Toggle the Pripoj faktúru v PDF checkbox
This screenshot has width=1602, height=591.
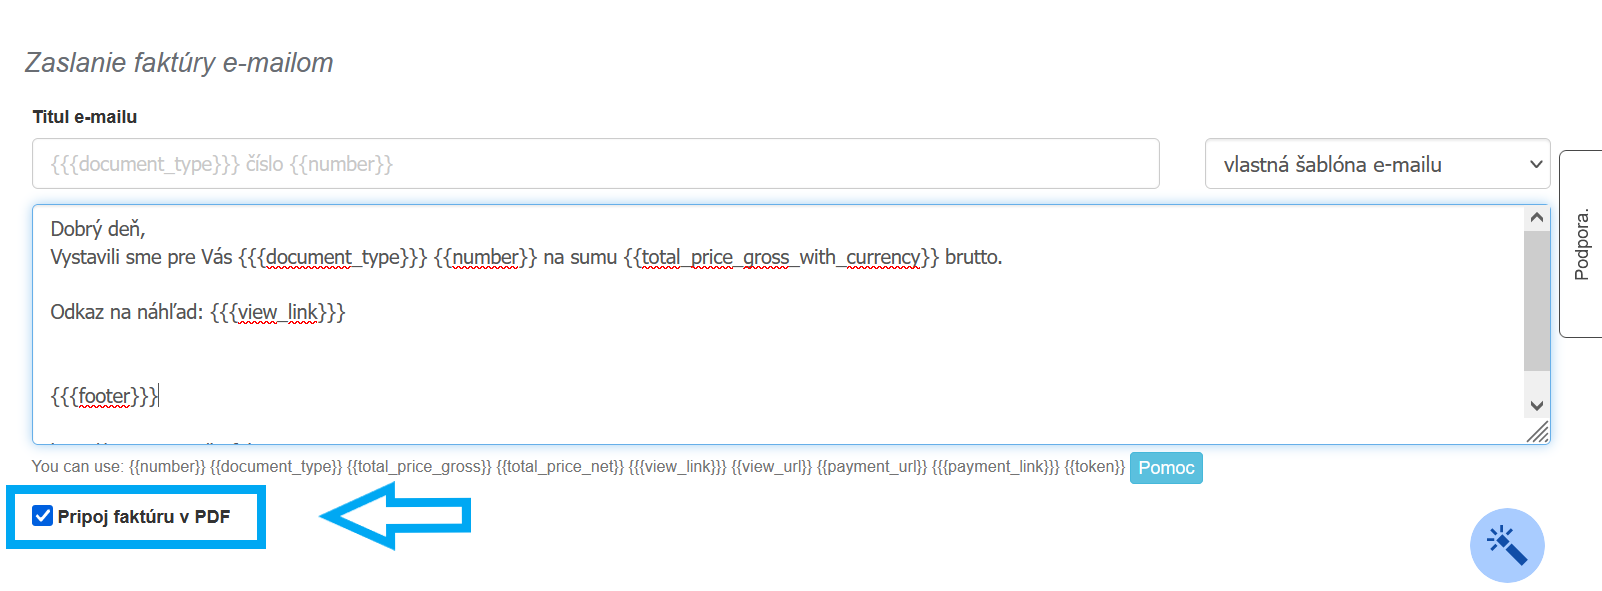coord(43,516)
